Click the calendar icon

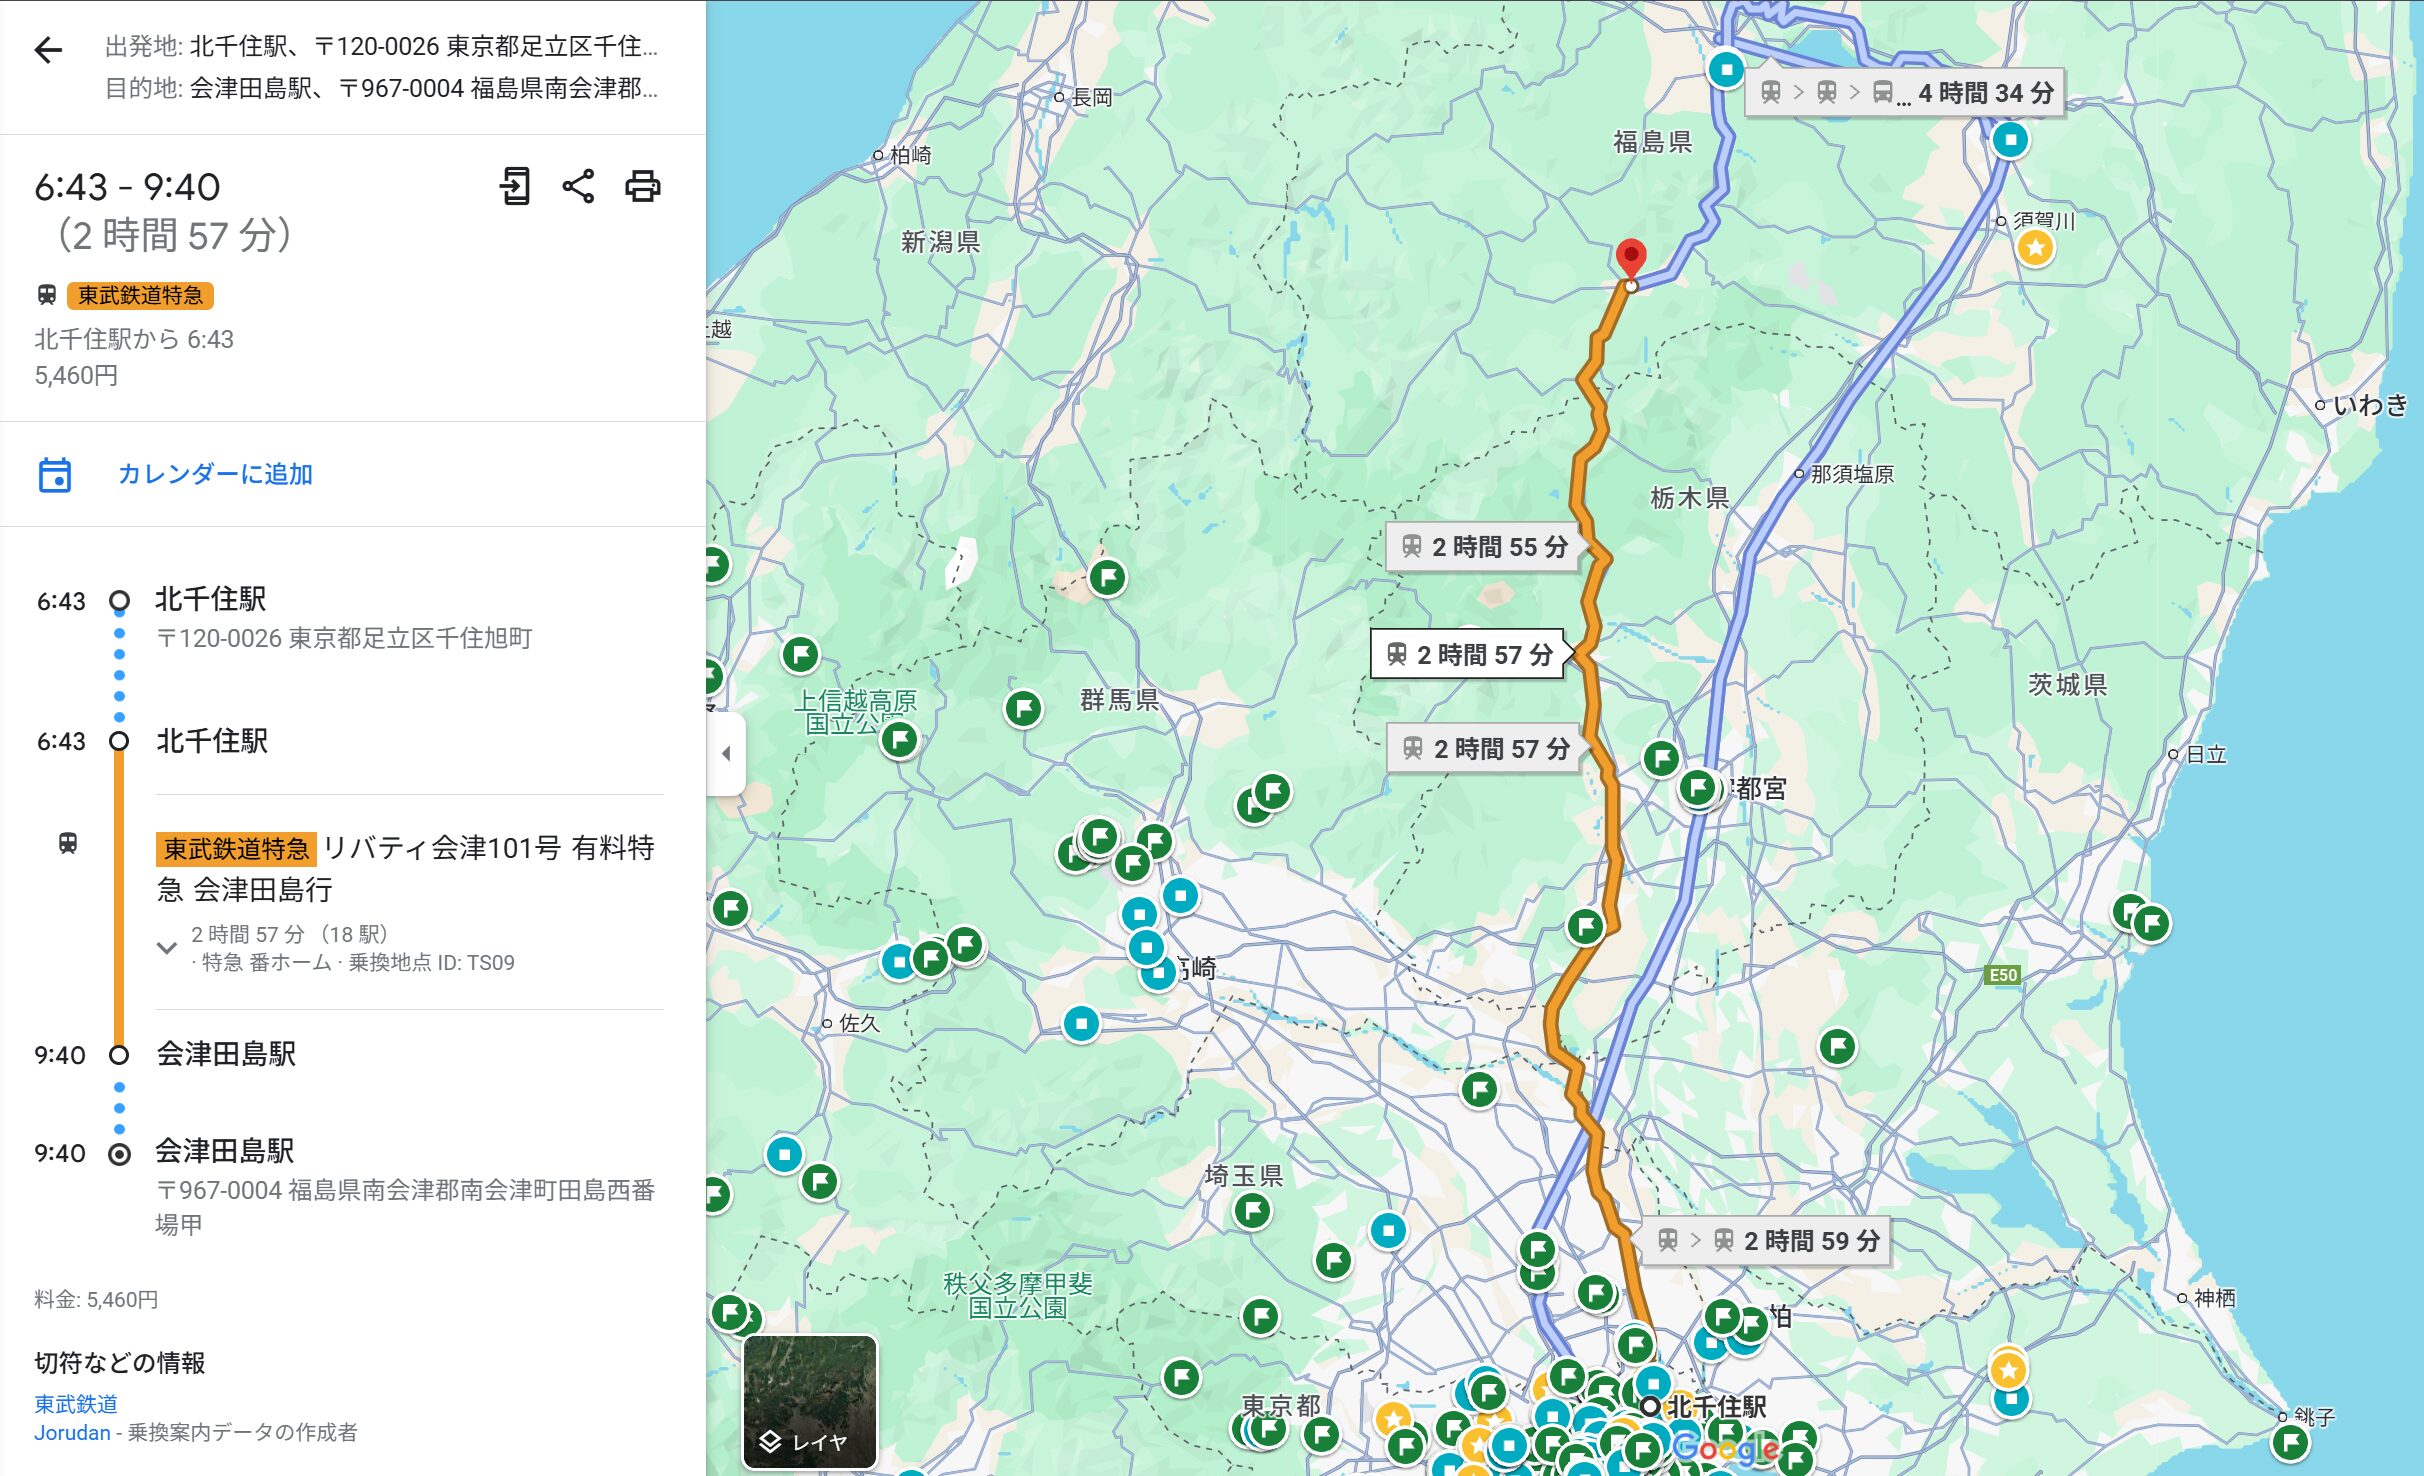[x=54, y=475]
